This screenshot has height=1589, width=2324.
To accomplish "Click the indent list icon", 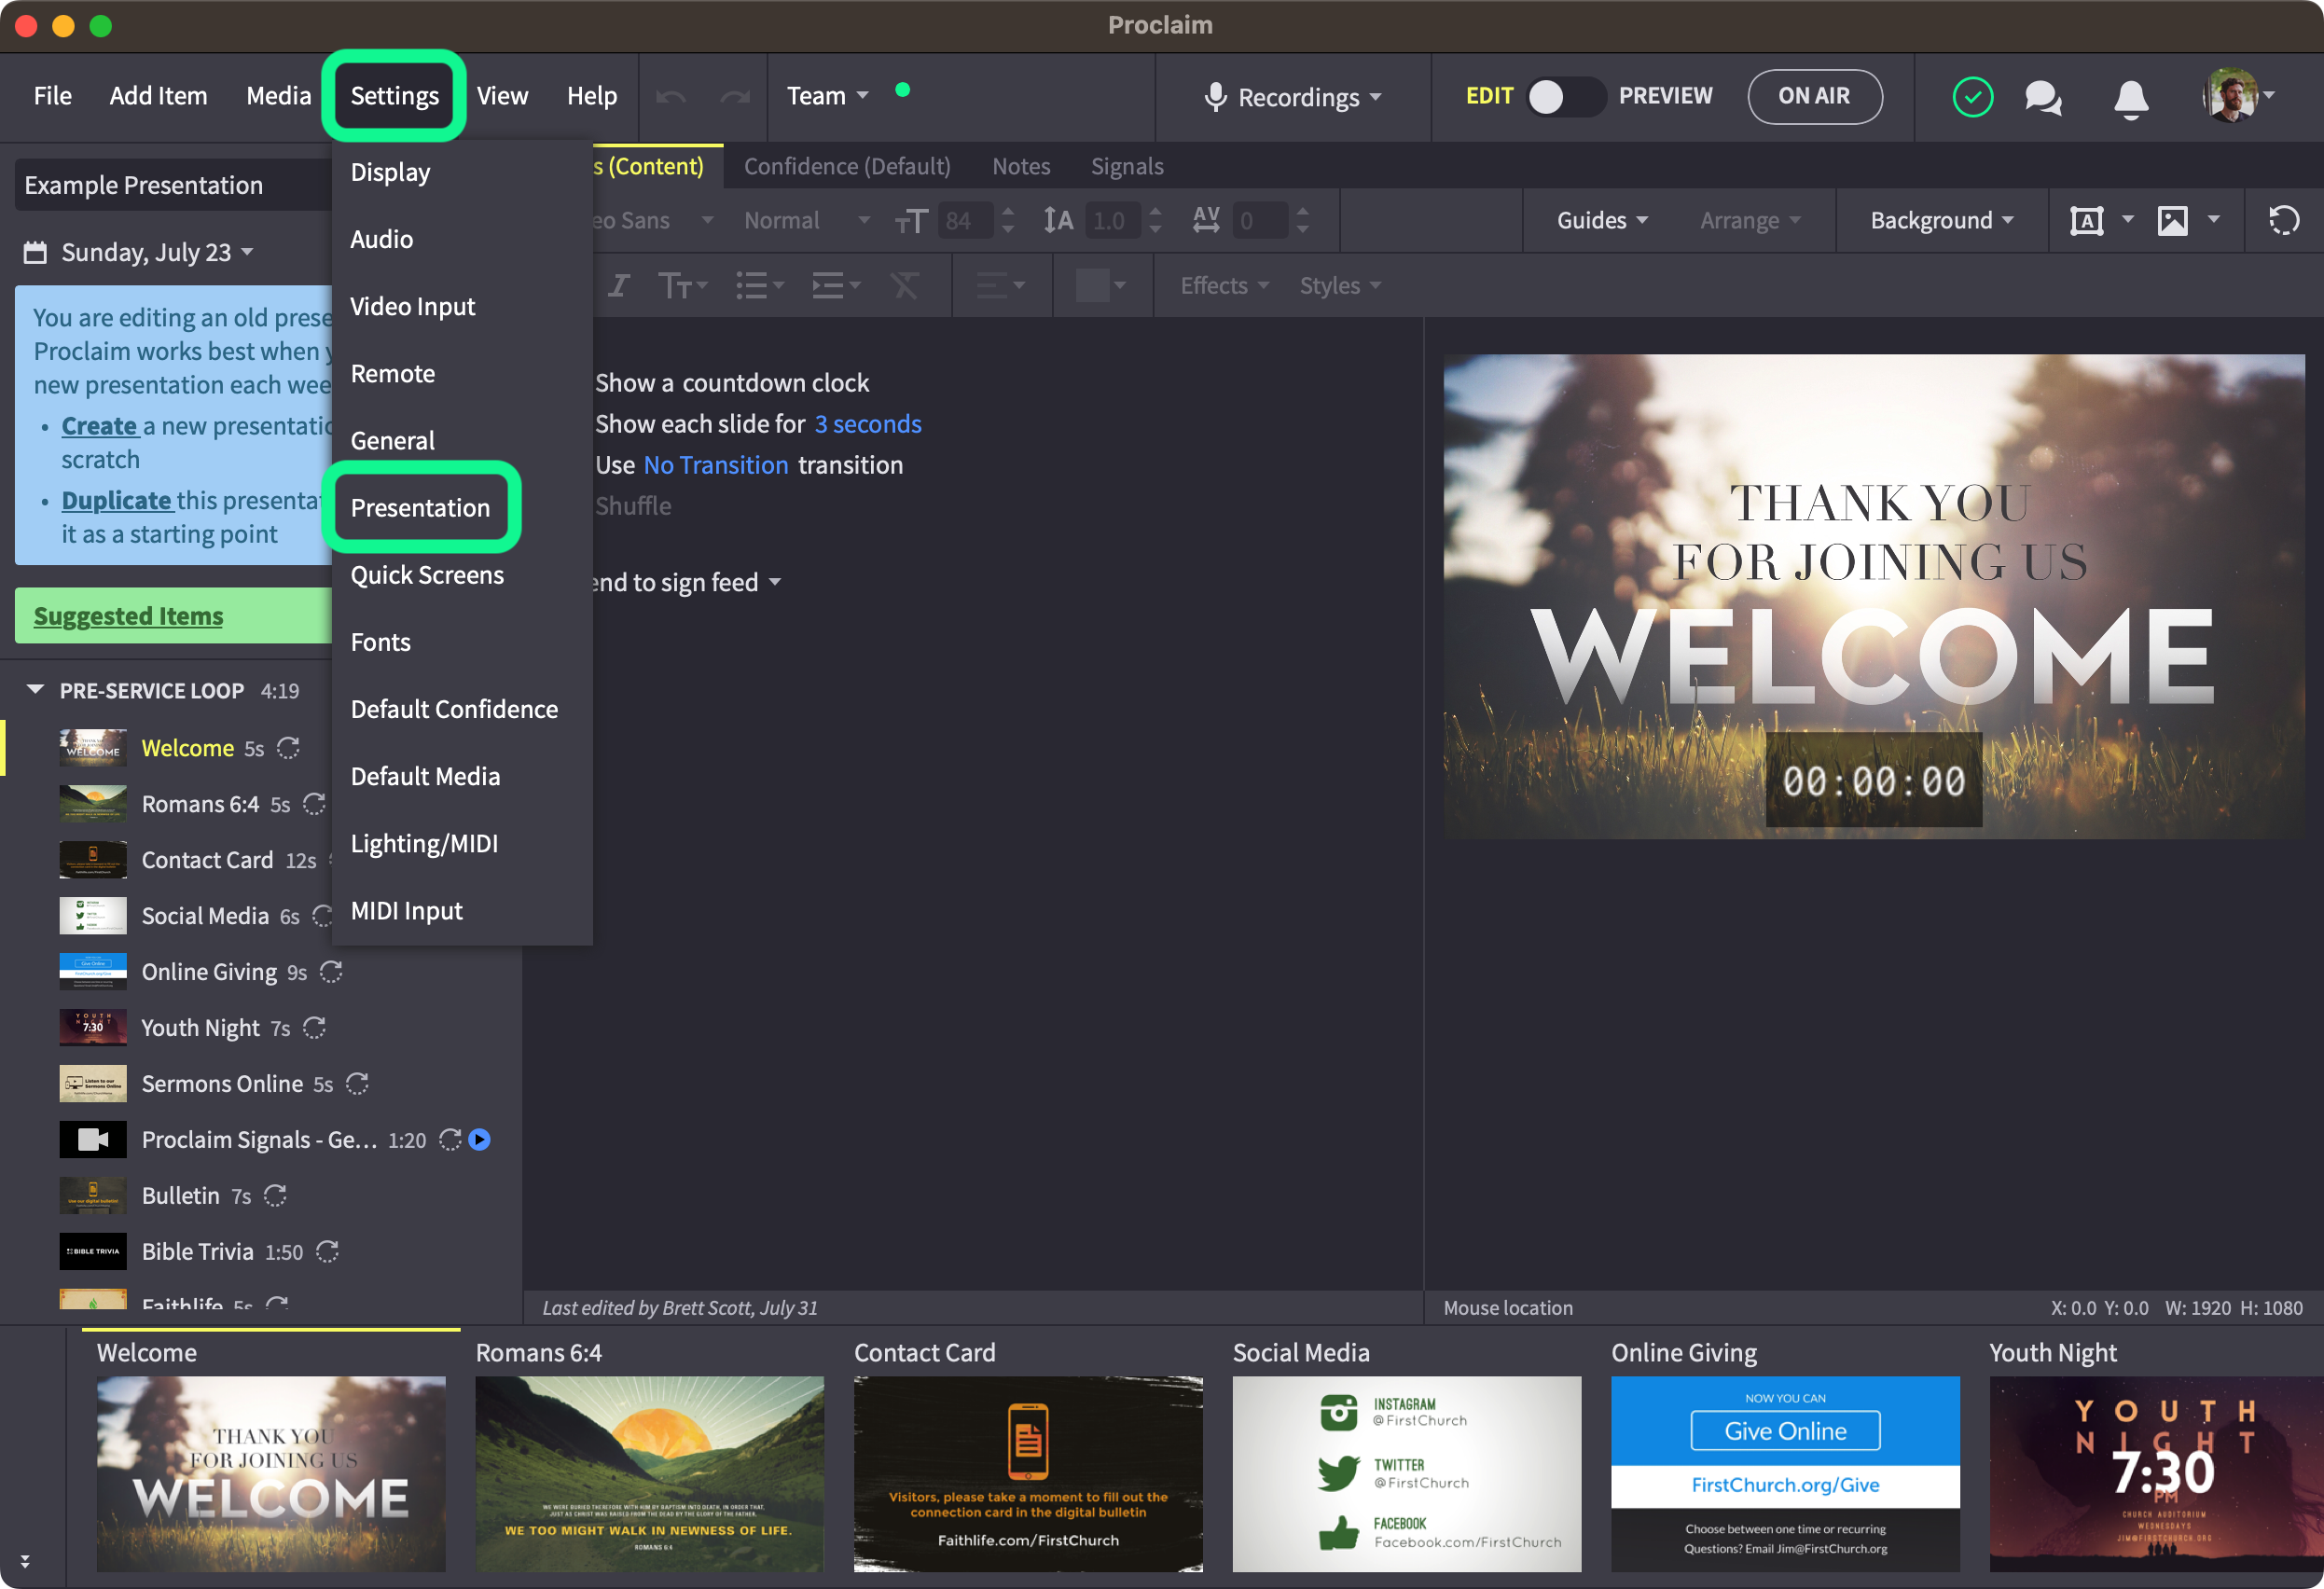I will click(x=828, y=286).
